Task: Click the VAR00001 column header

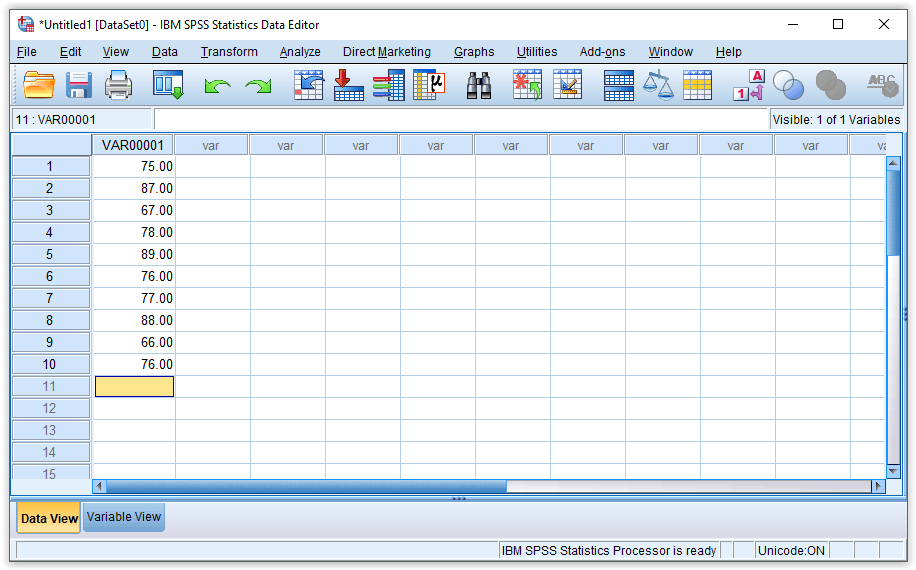Action: click(133, 145)
